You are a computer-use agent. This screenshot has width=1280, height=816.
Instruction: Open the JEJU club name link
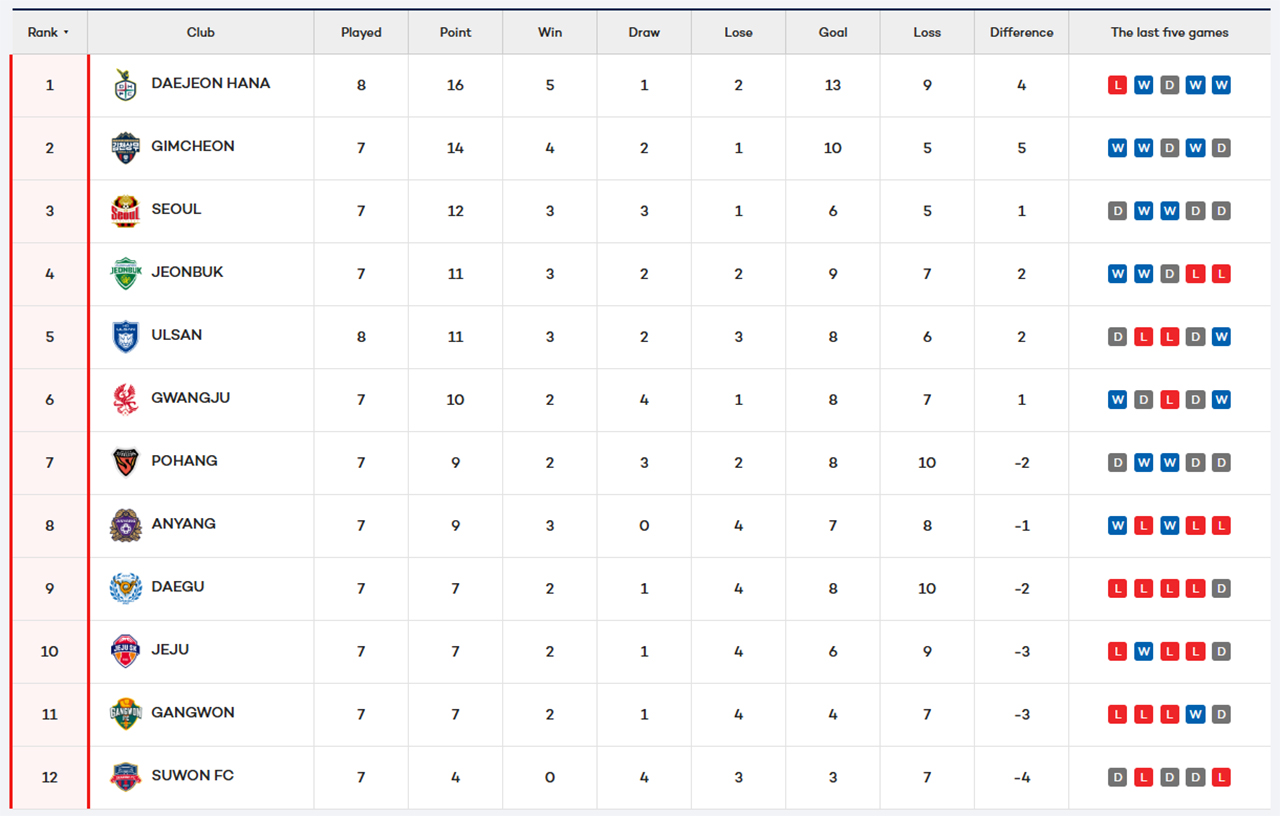point(170,650)
